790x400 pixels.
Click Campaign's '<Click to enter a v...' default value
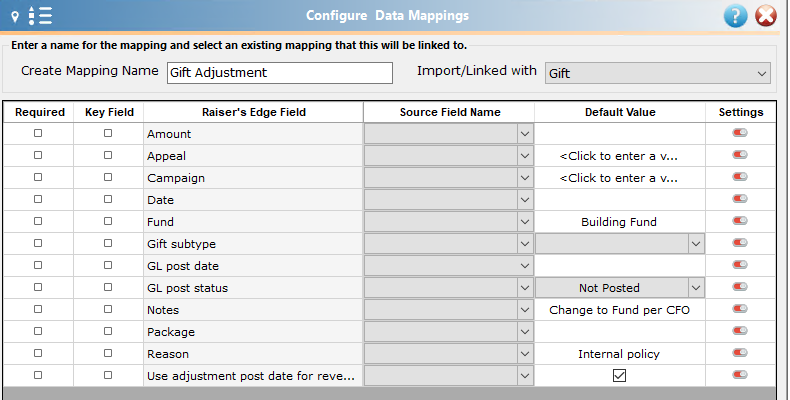tap(619, 178)
